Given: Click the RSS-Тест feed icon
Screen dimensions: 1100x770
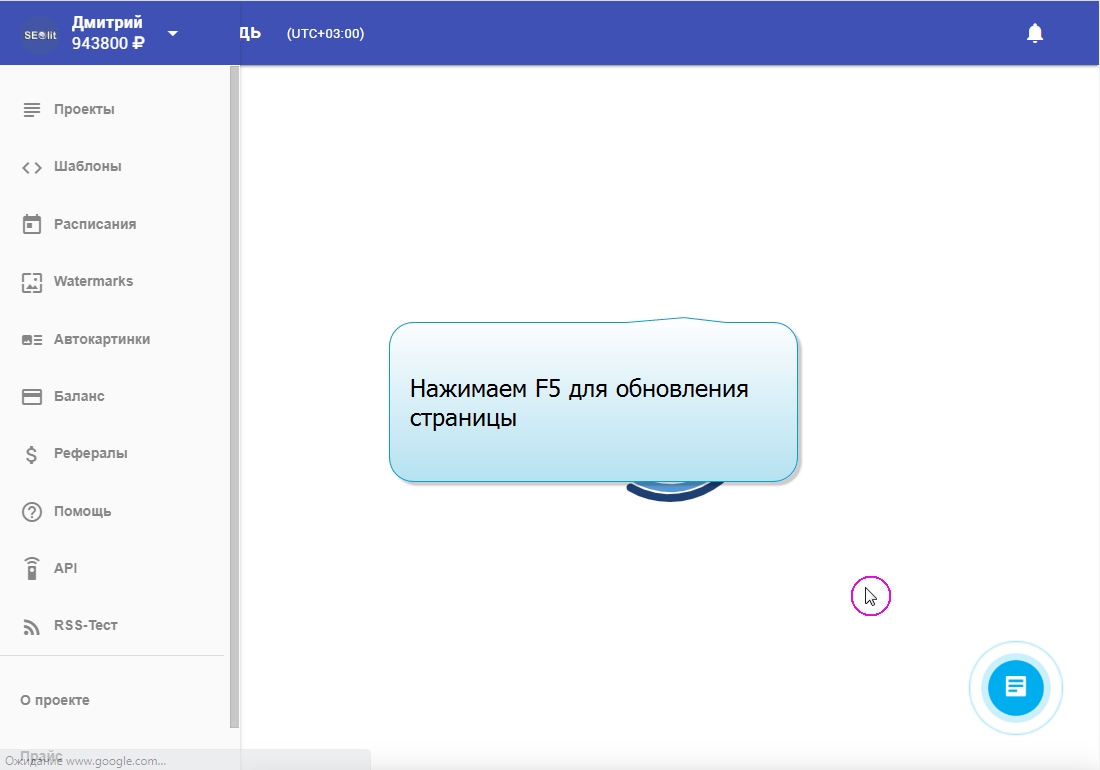Looking at the screenshot, I should 32,626.
